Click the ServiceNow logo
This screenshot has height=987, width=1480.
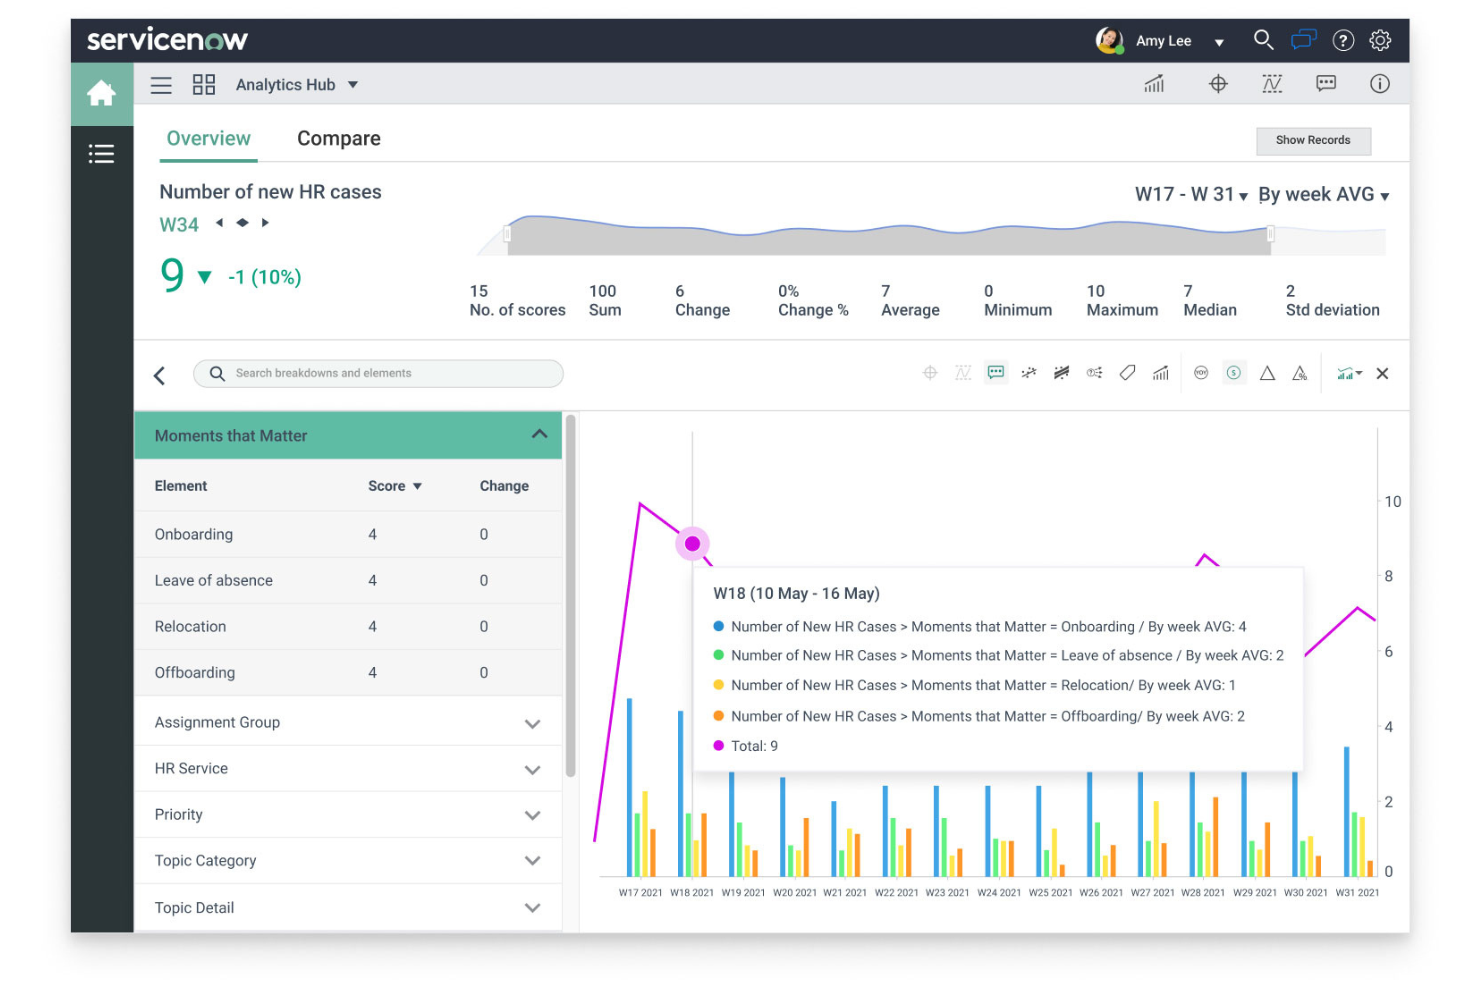pos(167,40)
